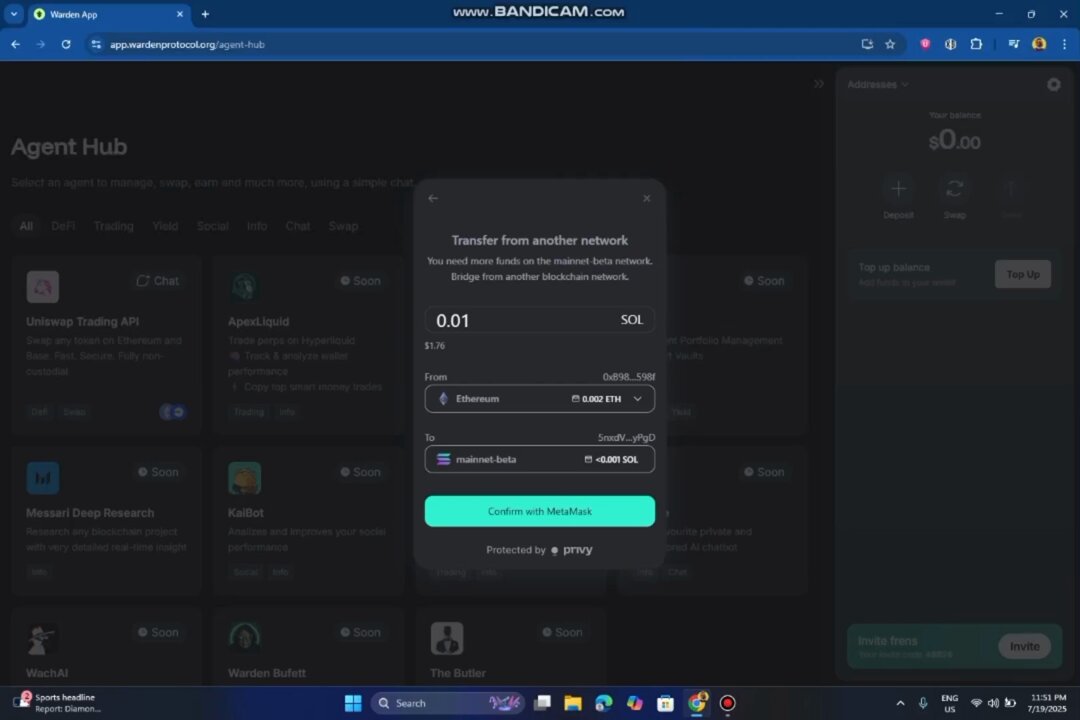The height and width of the screenshot is (720, 1080).
Task: Select the Chat filter tab
Action: click(x=298, y=226)
